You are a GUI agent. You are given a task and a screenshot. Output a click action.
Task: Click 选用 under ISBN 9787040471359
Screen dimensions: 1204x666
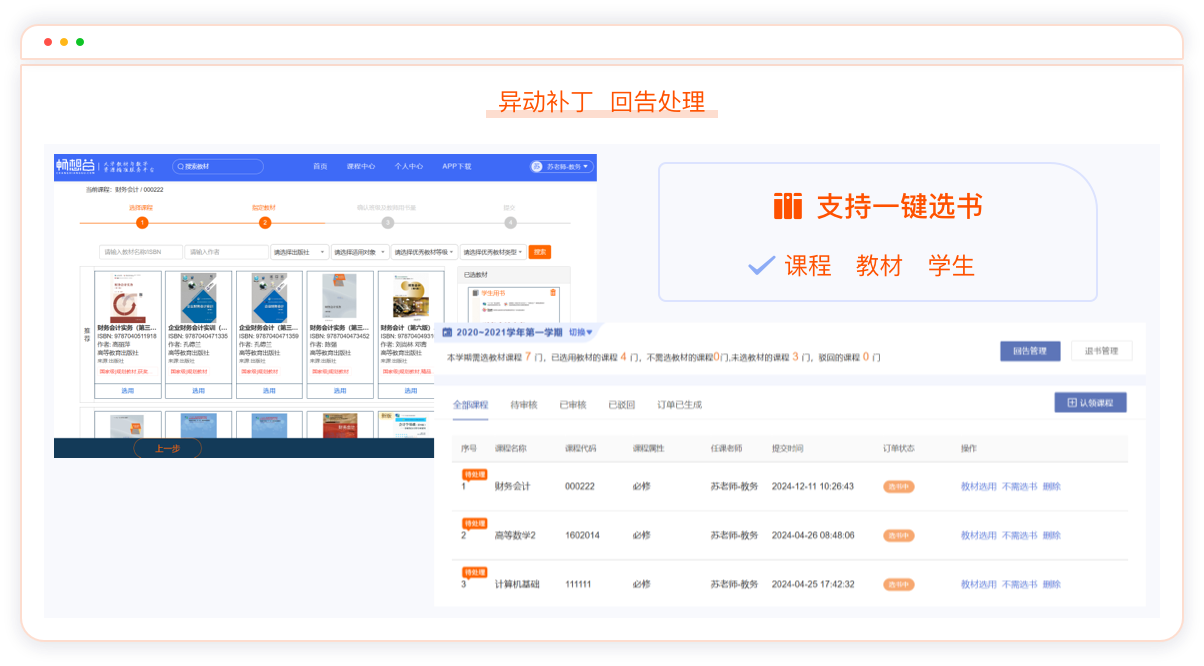point(269,391)
